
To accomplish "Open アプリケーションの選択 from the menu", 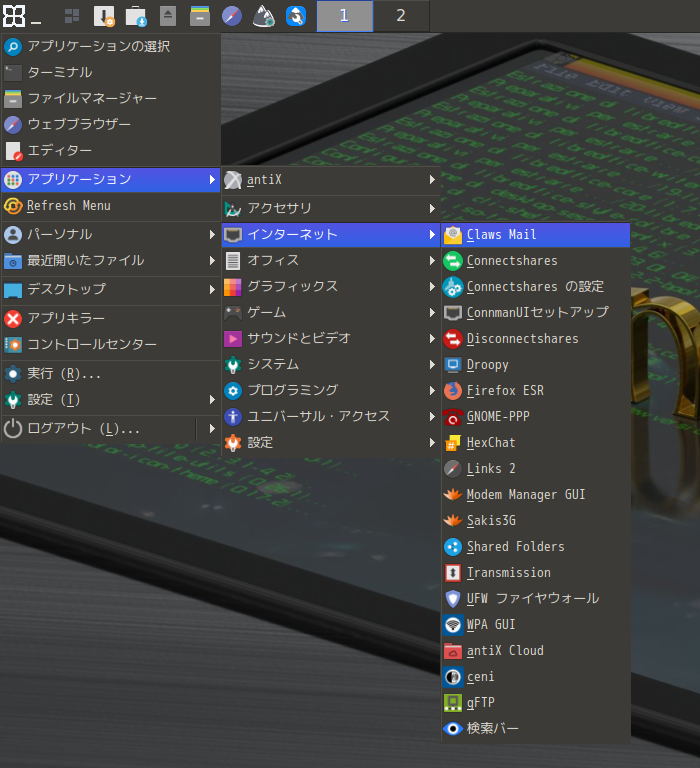I will (111, 47).
